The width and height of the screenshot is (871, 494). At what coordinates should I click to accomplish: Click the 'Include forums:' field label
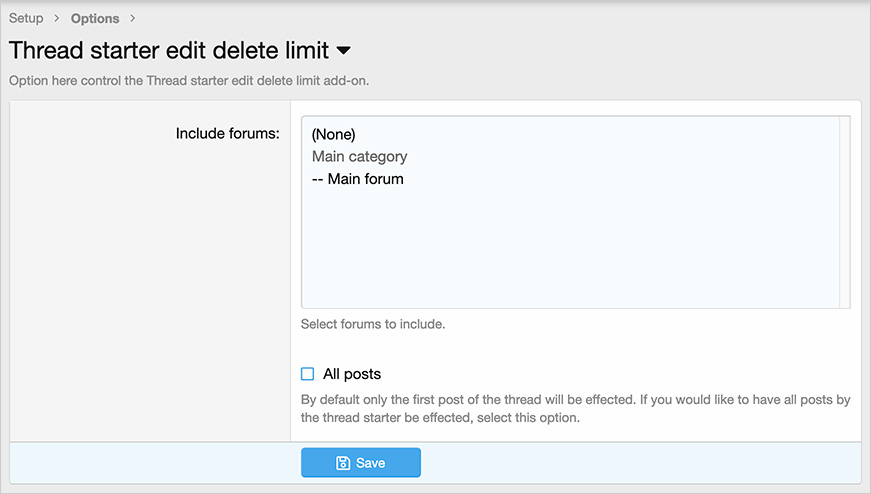coord(227,132)
